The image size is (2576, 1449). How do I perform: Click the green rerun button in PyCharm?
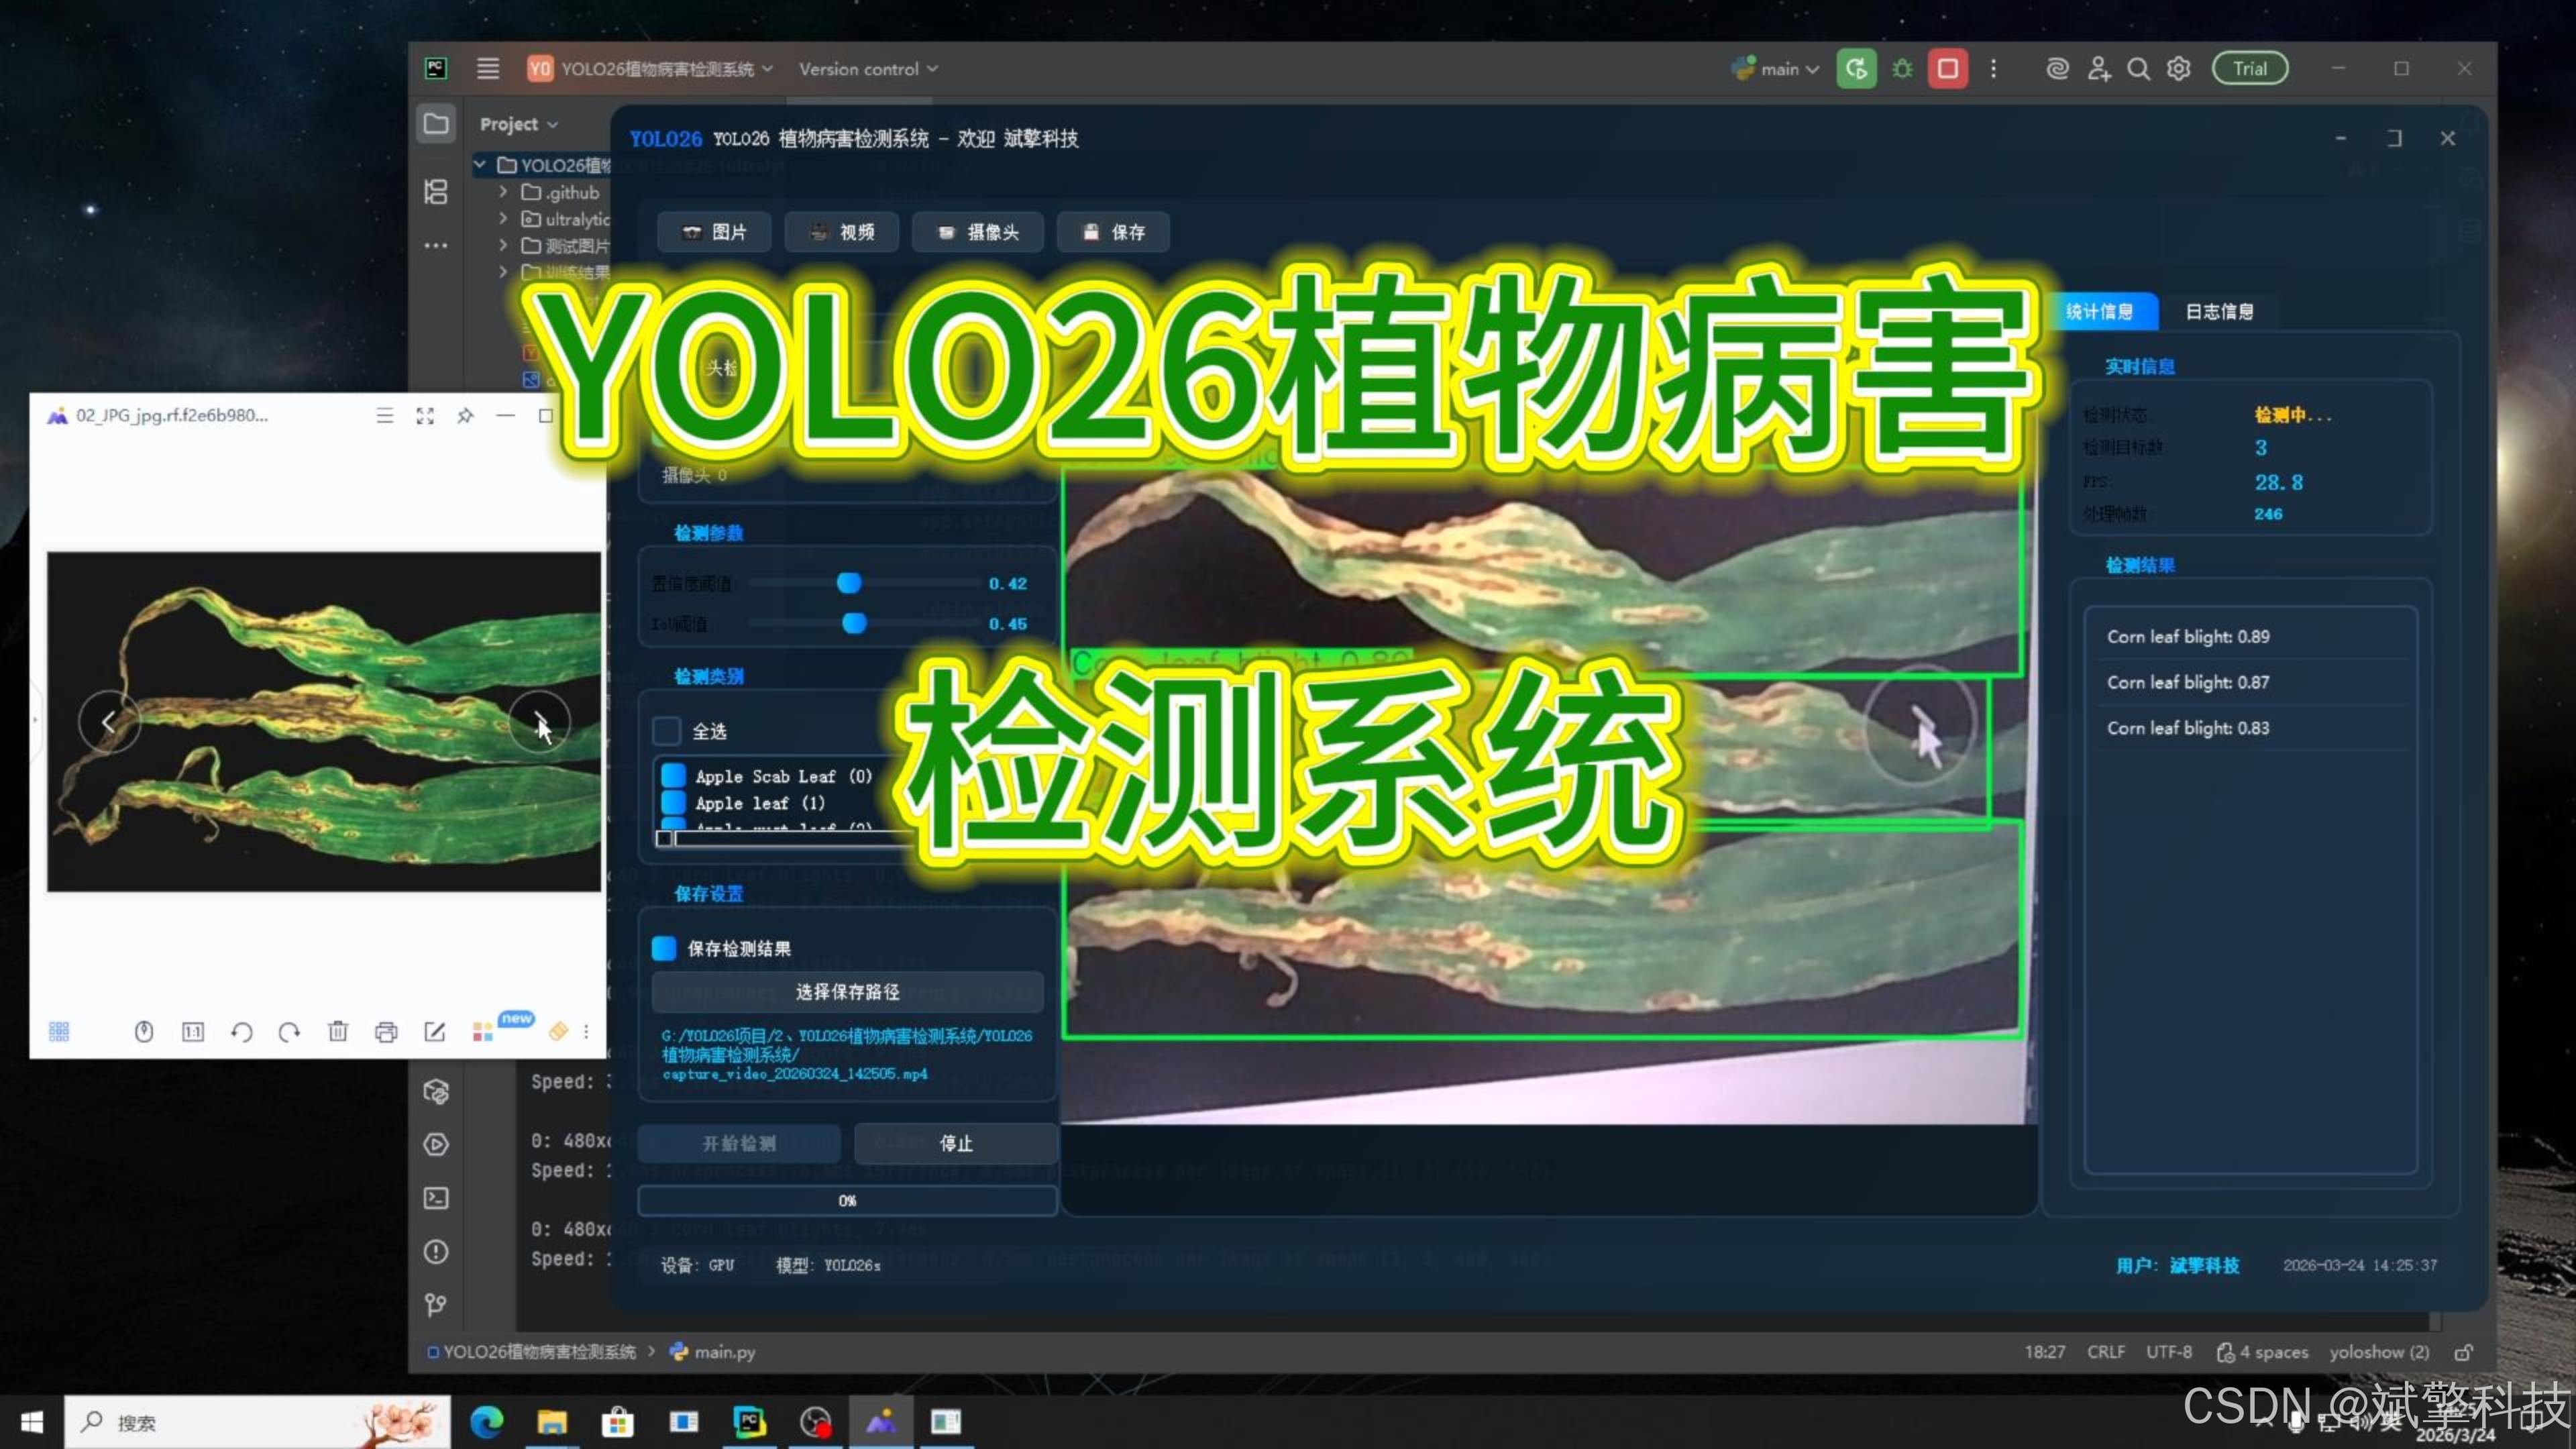pos(1856,69)
